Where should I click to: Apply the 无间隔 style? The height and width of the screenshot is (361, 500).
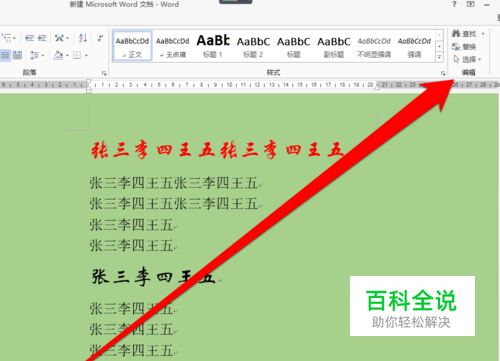point(173,46)
